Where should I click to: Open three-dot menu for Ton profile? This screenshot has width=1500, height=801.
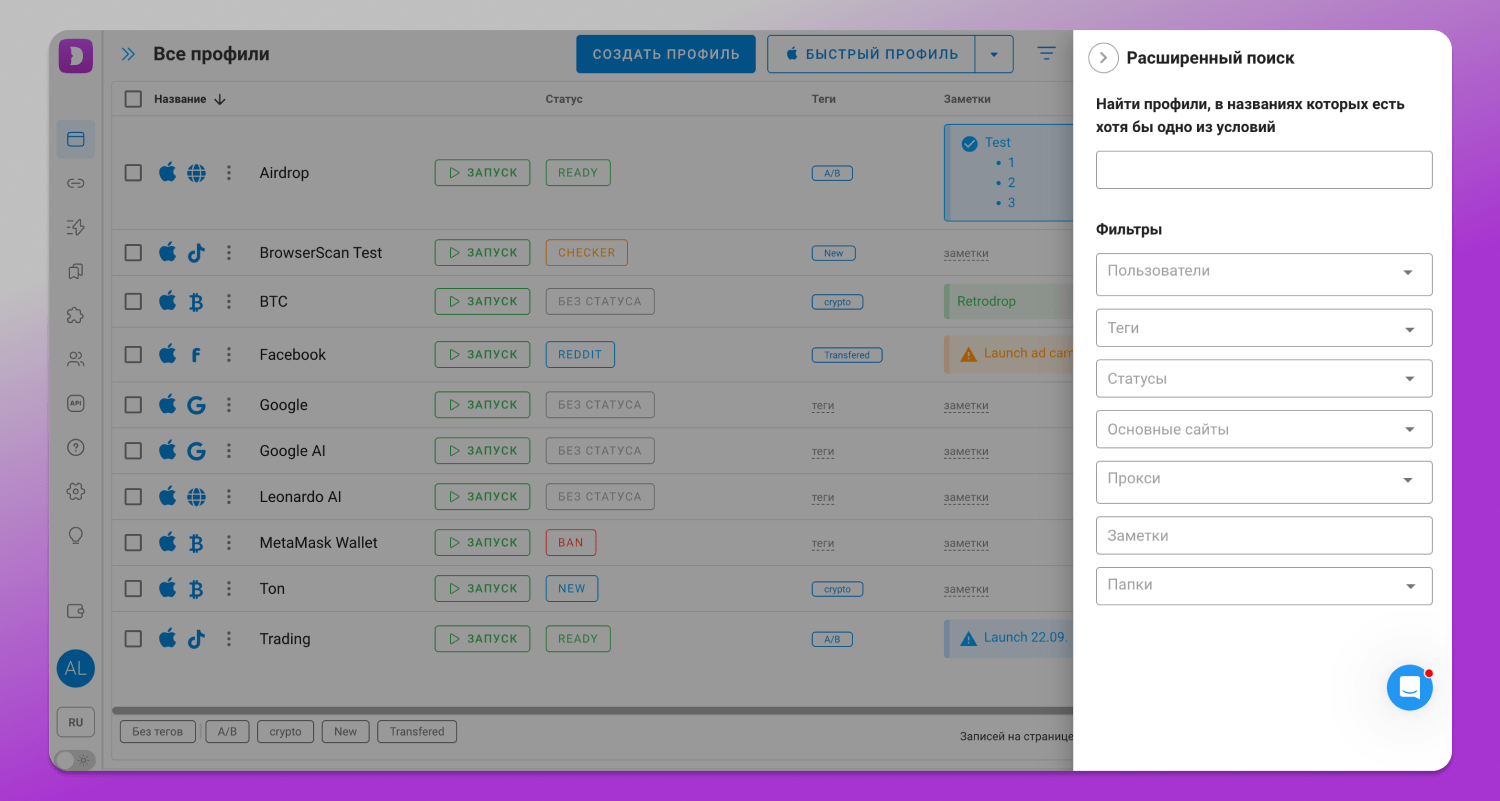[229, 589]
